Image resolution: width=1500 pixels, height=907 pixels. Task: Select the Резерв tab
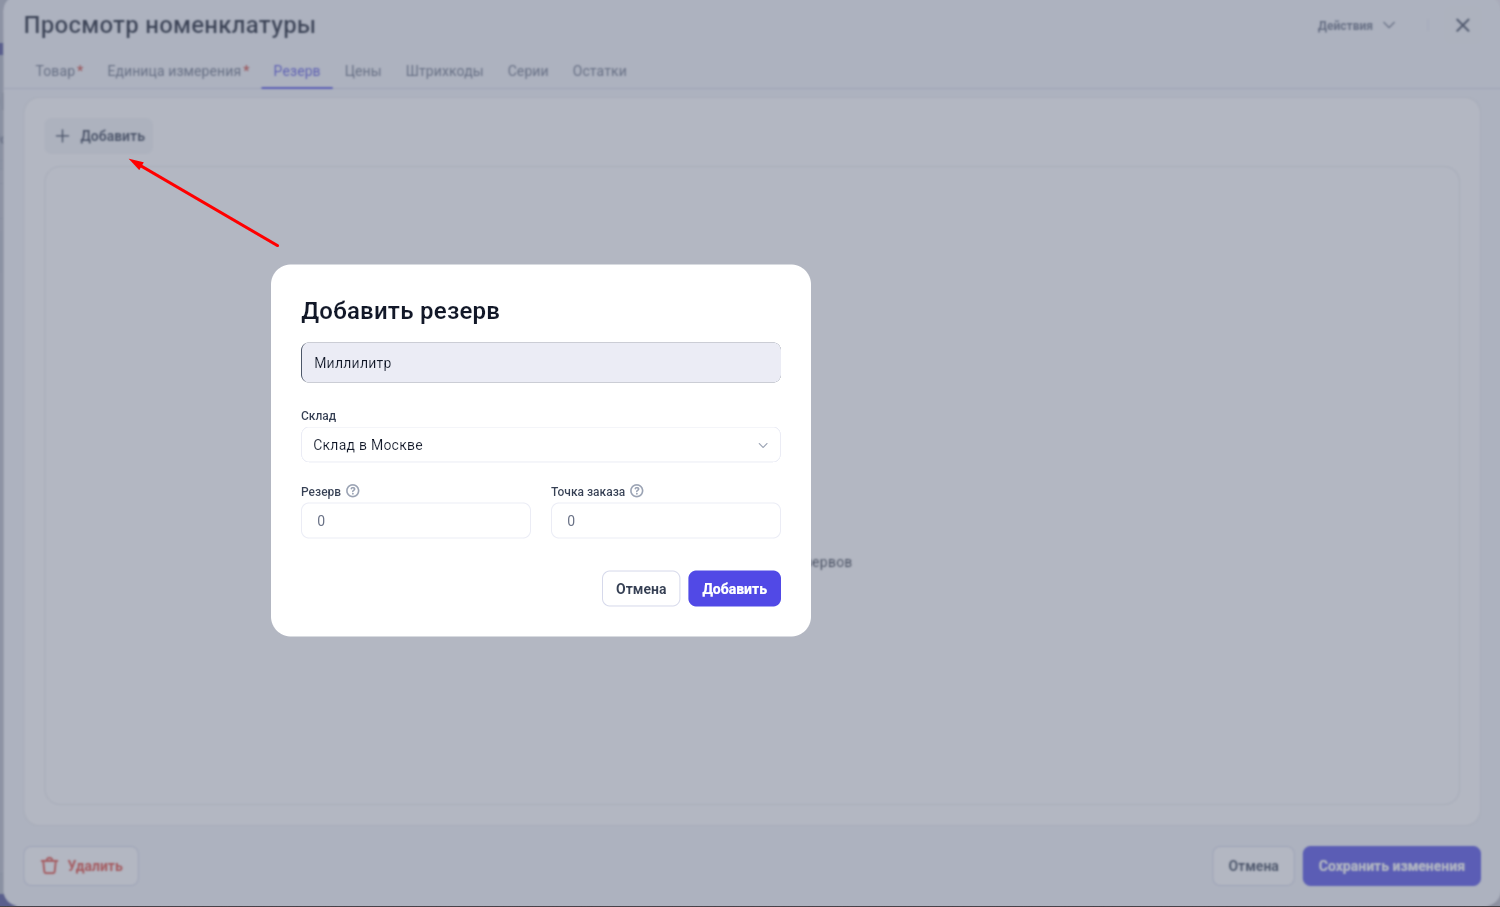pyautogui.click(x=297, y=71)
